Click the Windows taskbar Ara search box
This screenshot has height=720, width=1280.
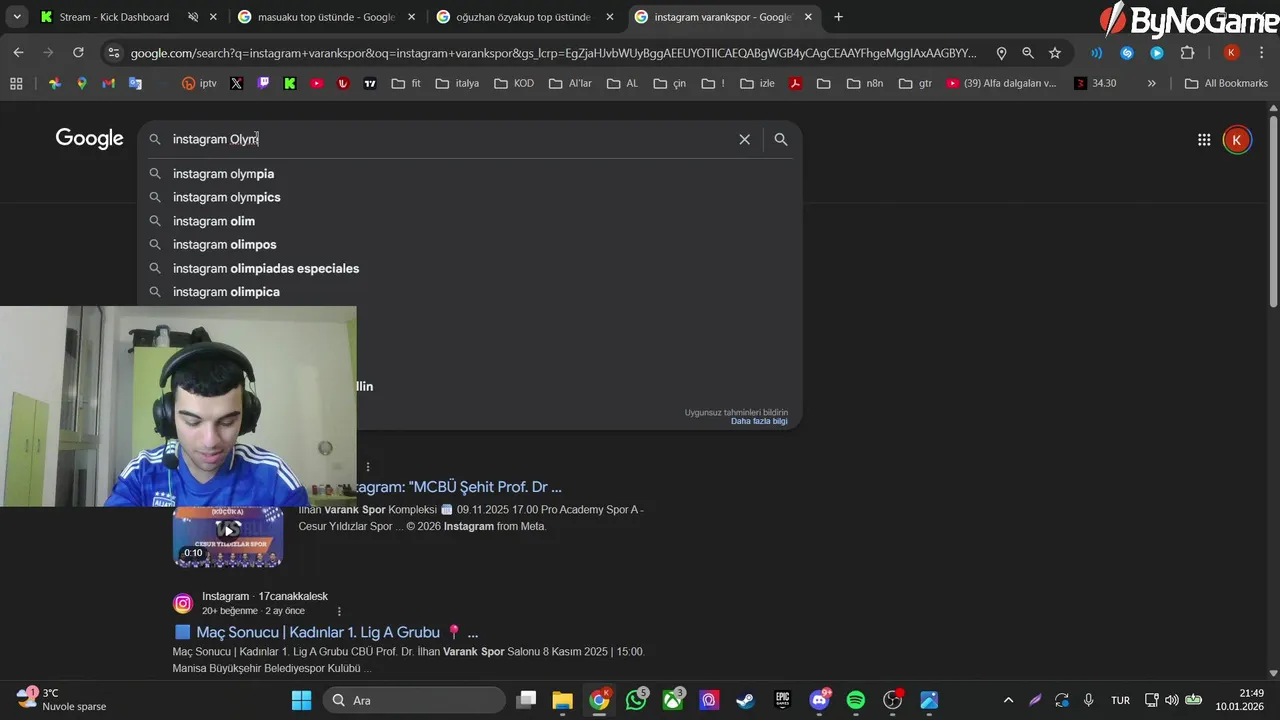click(414, 700)
